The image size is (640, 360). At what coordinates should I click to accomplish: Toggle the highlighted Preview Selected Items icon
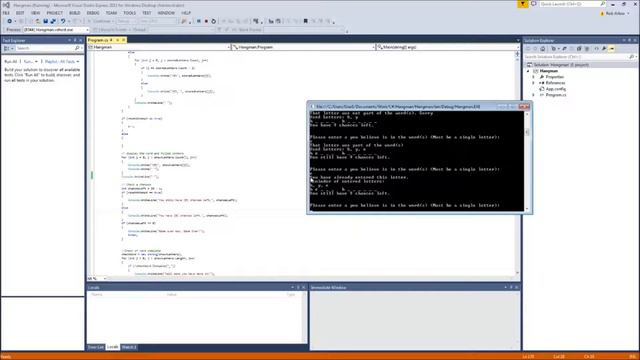(x=611, y=49)
